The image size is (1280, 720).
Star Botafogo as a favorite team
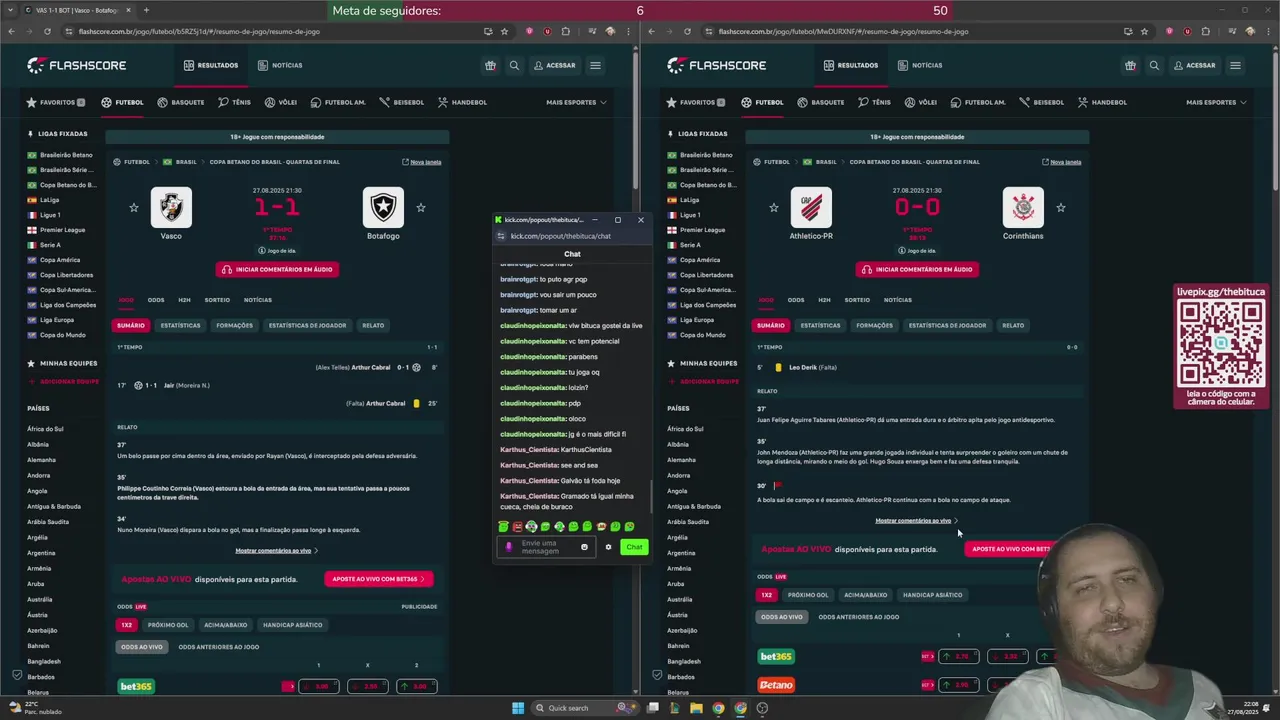(421, 208)
